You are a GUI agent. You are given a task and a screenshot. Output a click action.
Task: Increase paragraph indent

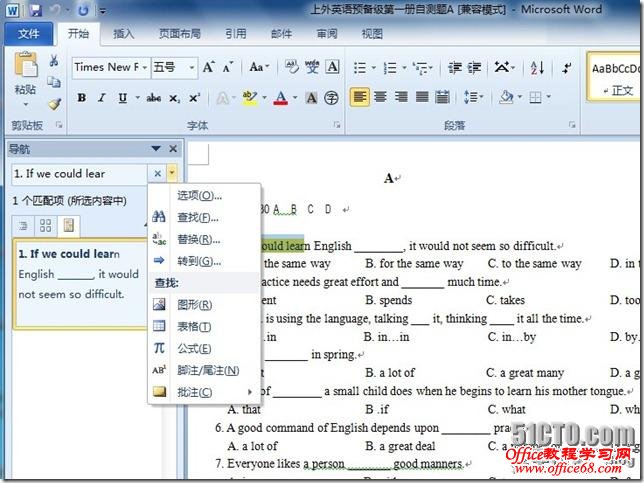point(474,68)
